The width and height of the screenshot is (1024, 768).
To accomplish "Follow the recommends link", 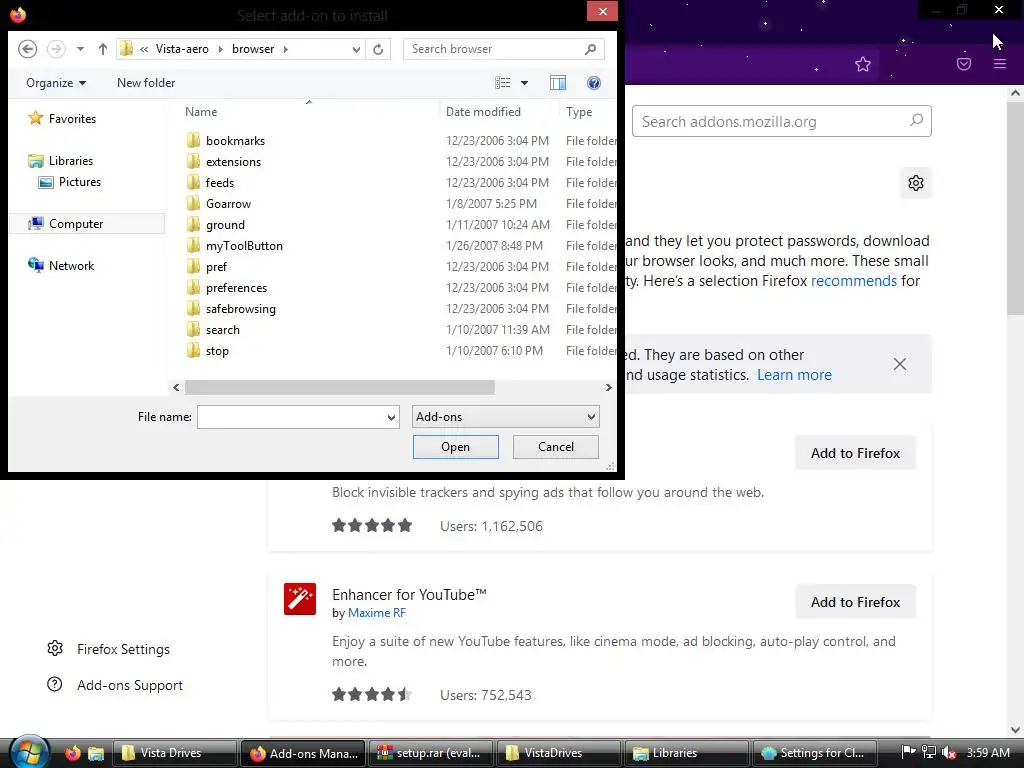I will click(x=854, y=281).
